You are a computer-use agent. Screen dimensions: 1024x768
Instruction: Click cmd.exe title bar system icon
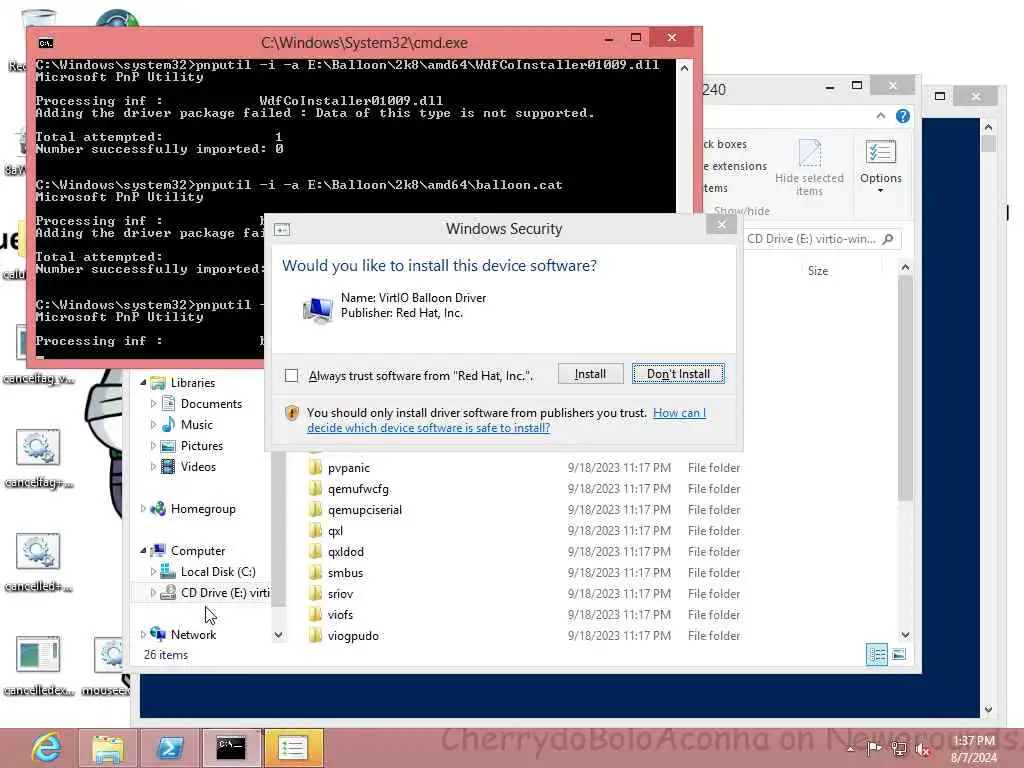point(46,43)
